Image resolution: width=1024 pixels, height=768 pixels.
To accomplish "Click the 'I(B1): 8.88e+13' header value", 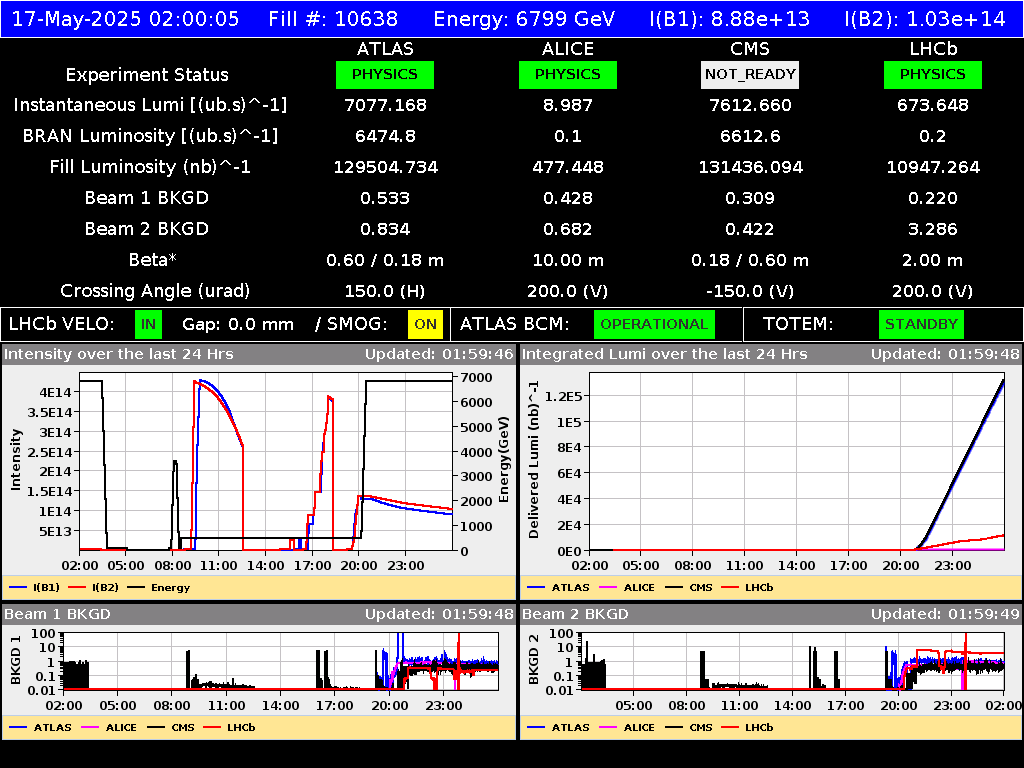I will tap(729, 19).
